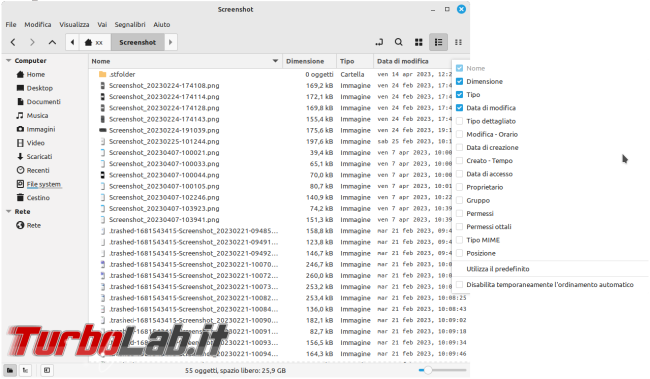This screenshot has width=650, height=379.
Task: Go forward with the forward arrow
Action: [x=32, y=42]
